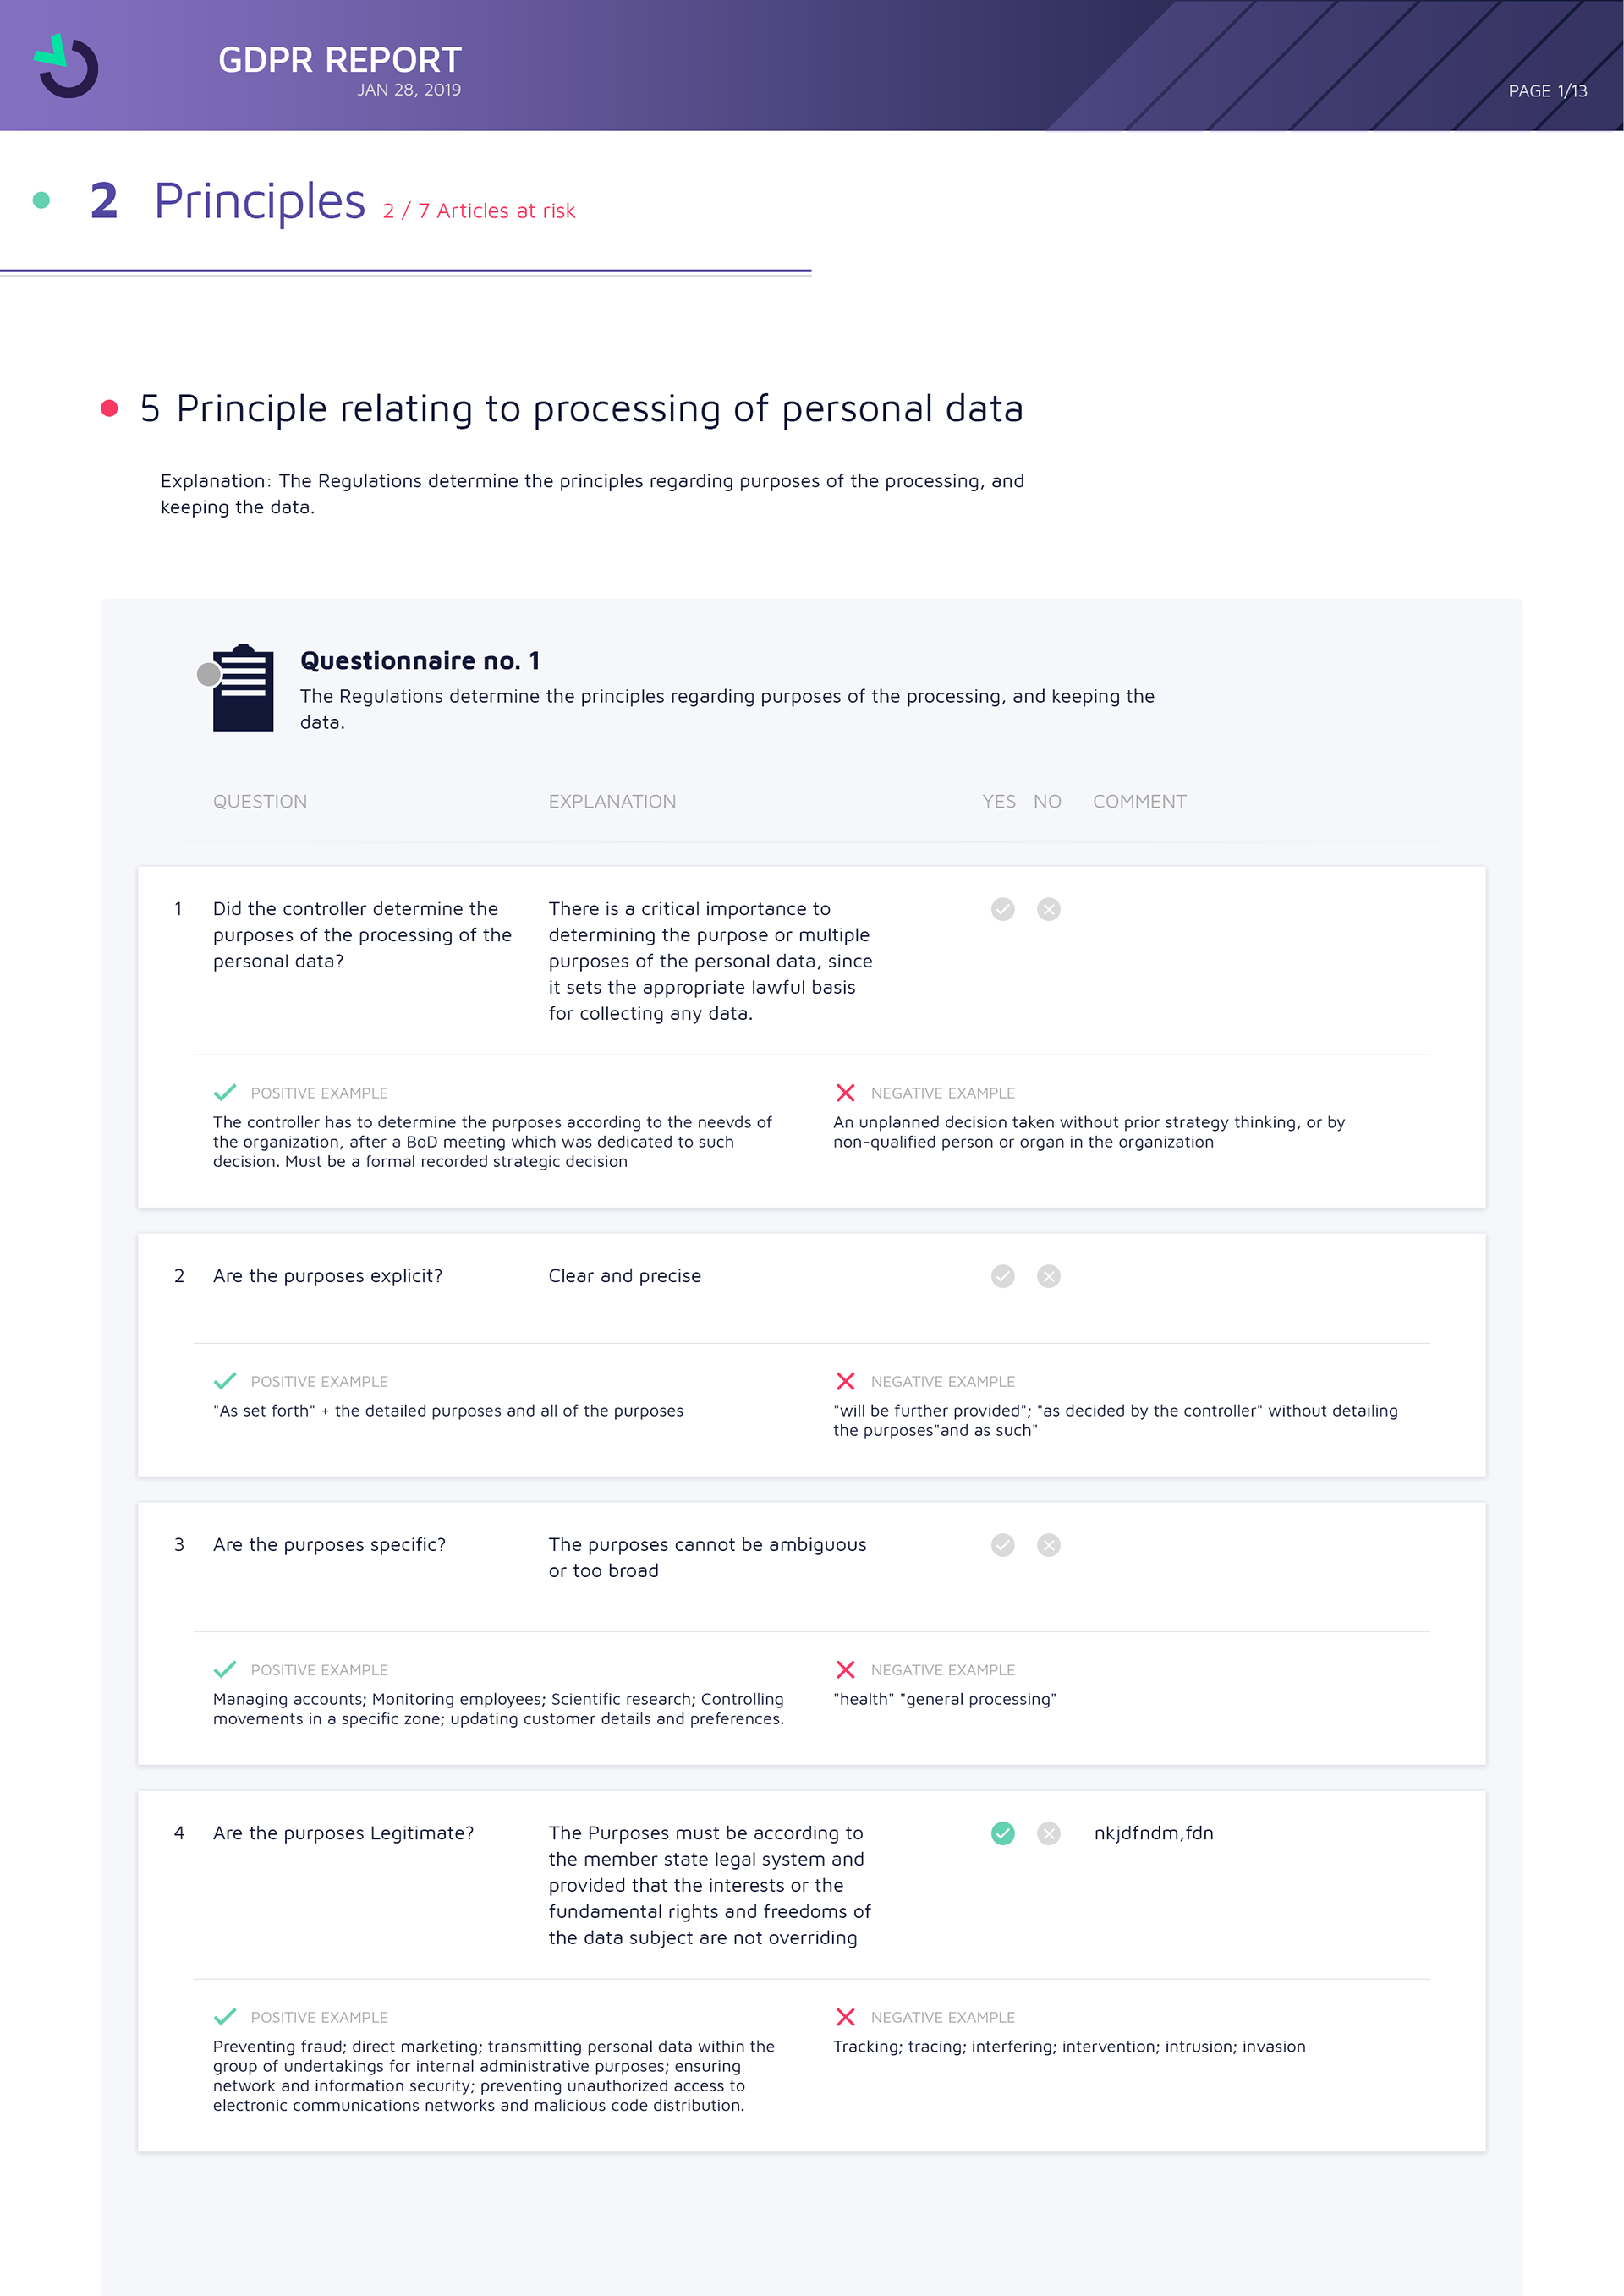This screenshot has width=1624, height=2296.
Task: Click green check icon for question 1 positive example
Action: coord(225,1092)
